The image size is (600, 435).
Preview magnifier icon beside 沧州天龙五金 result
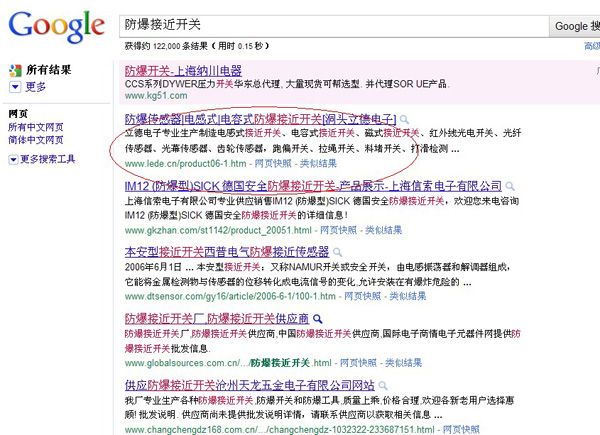click(x=383, y=385)
